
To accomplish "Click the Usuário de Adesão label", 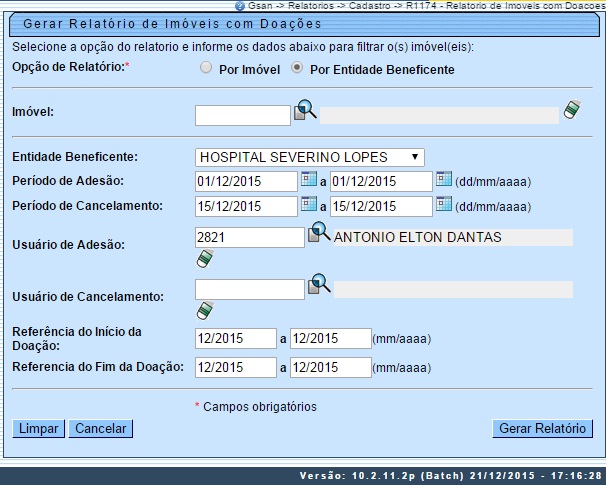I will pyautogui.click(x=68, y=245).
